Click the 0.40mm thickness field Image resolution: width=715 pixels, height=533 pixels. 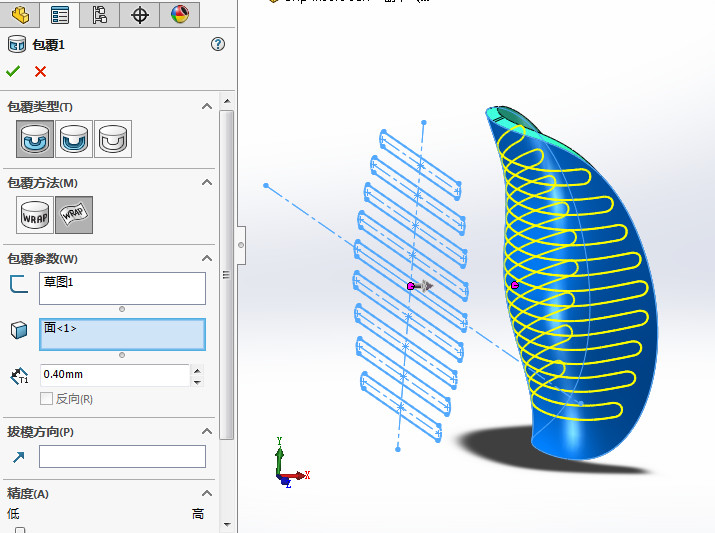(x=114, y=375)
